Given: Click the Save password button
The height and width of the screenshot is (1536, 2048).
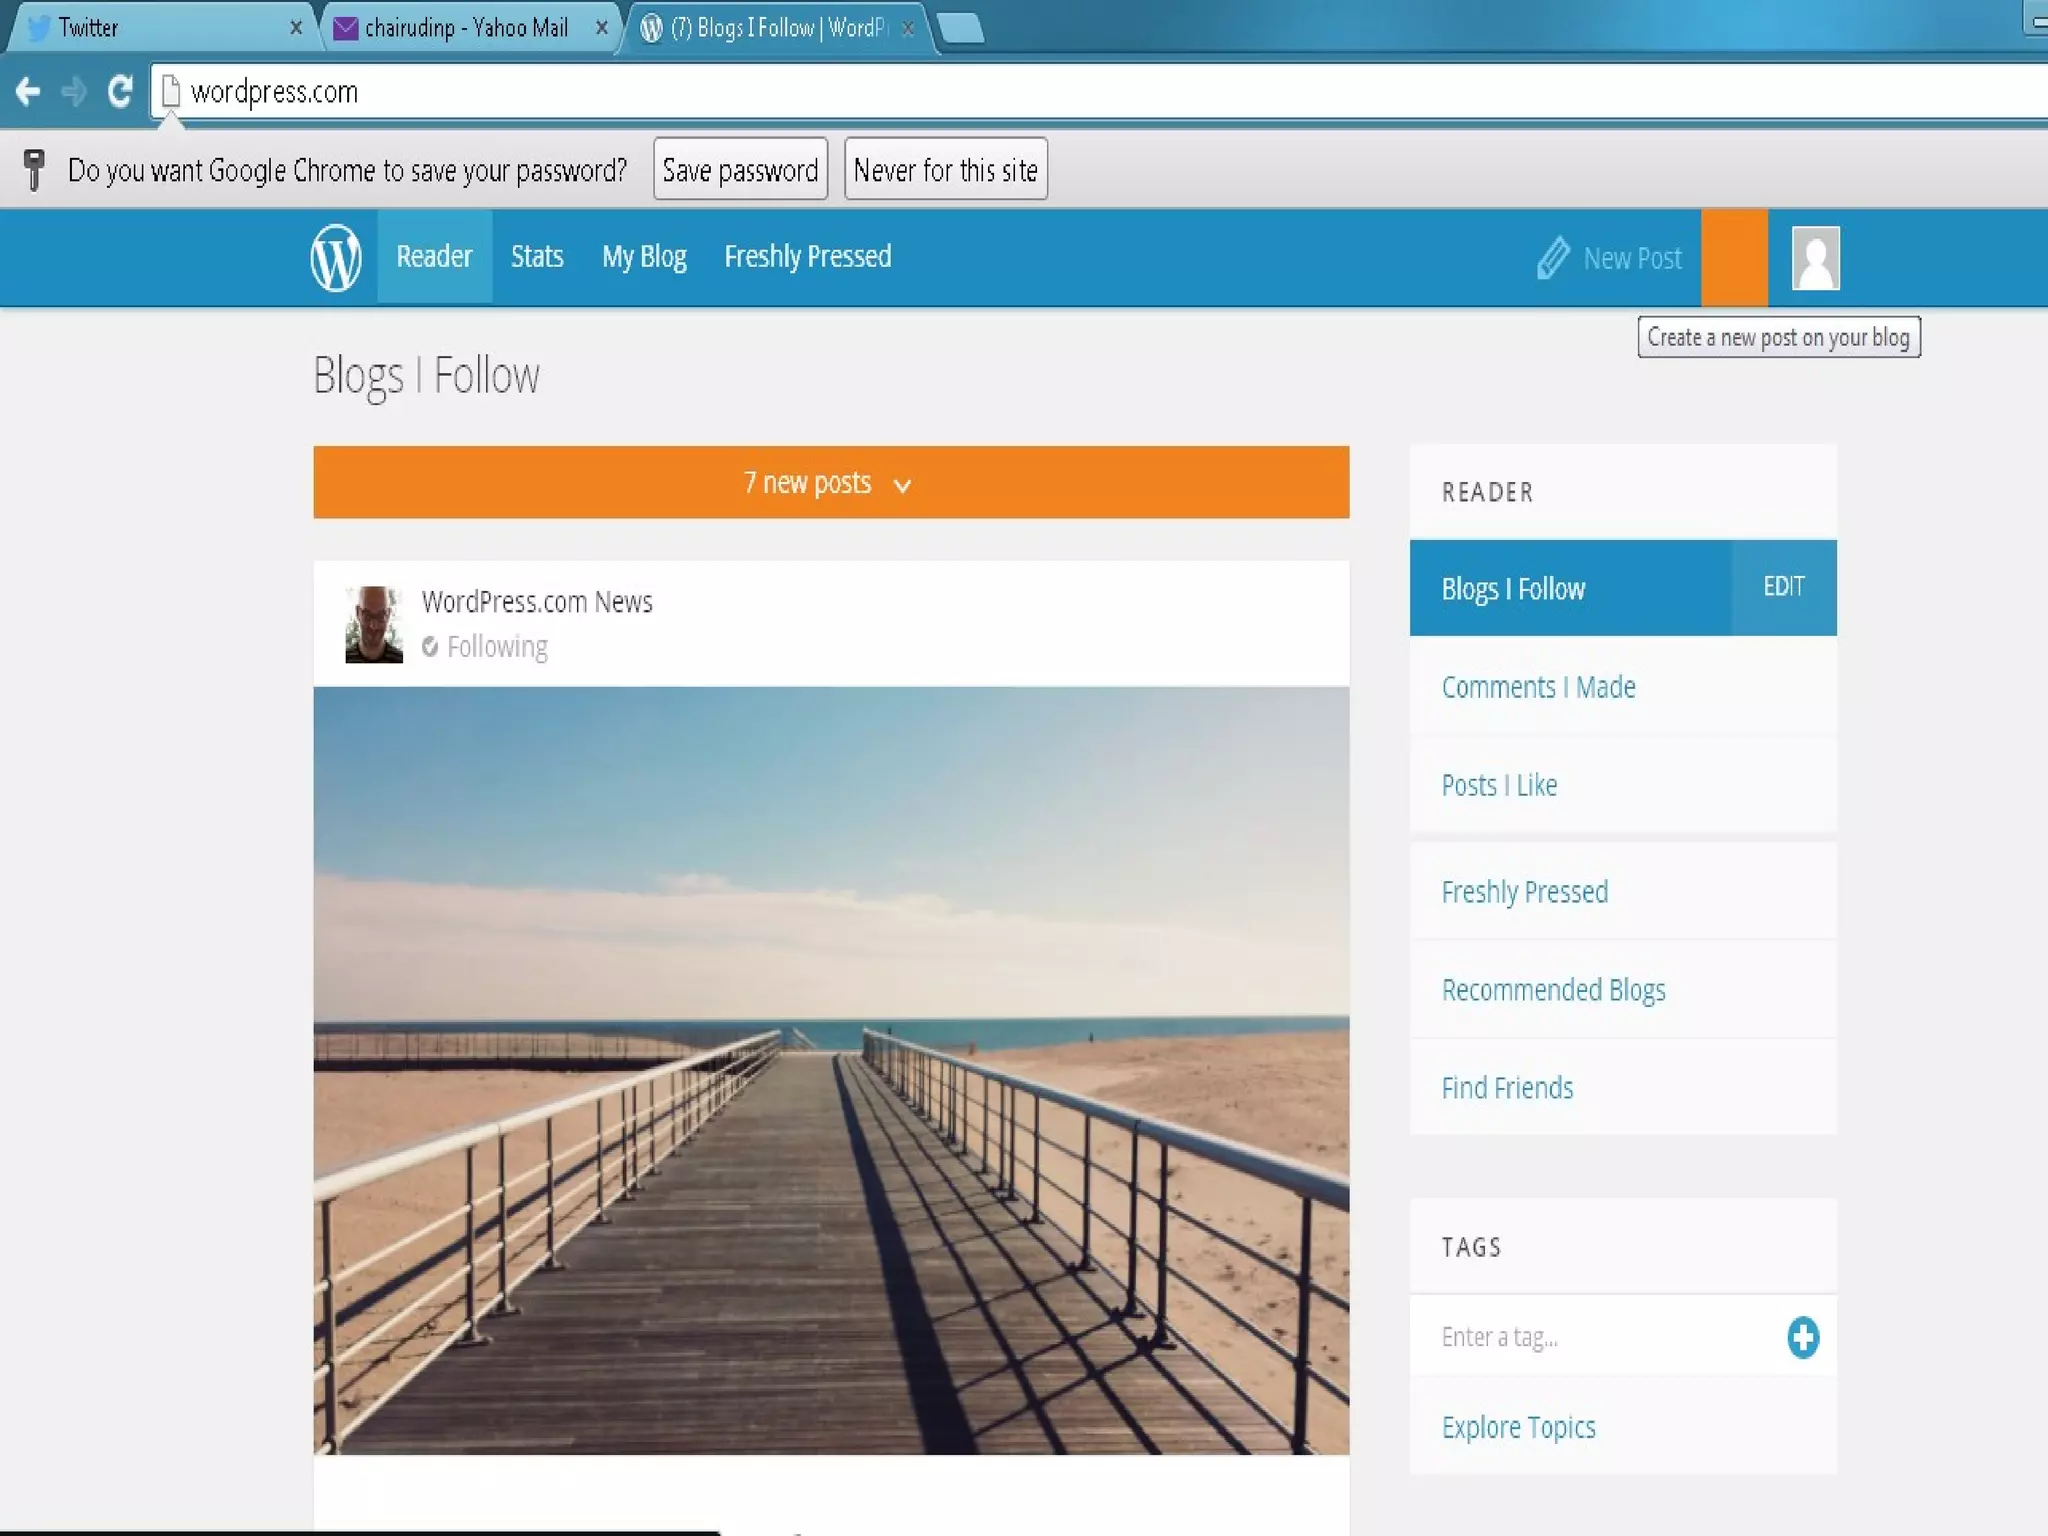Looking at the screenshot, I should (x=740, y=170).
